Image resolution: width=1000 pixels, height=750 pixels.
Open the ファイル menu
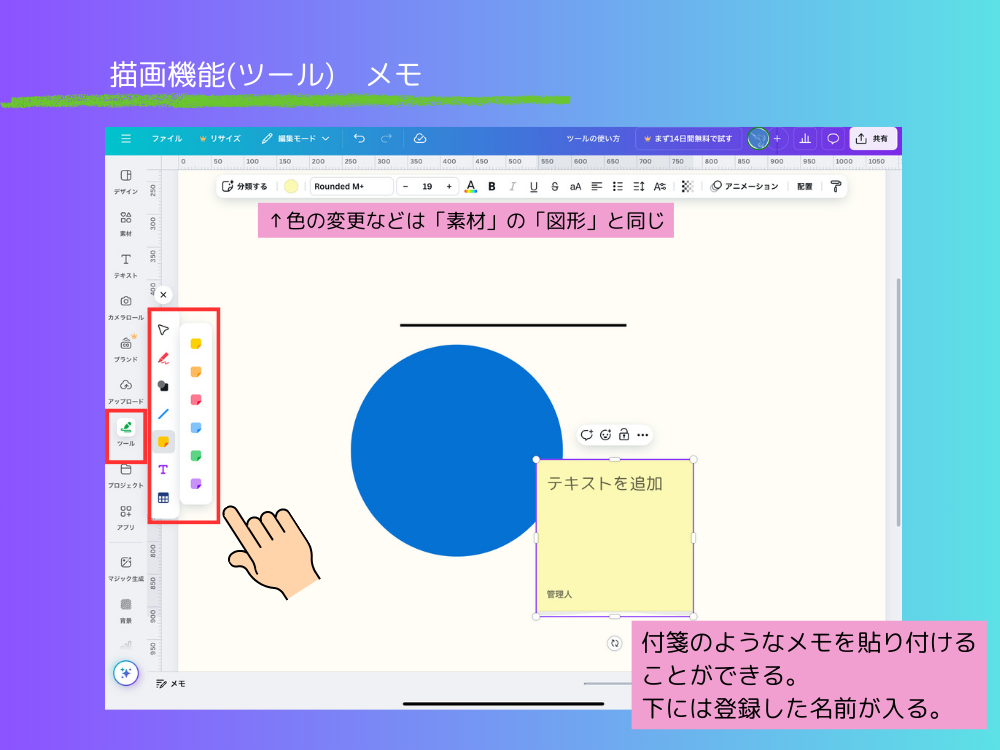coord(166,138)
